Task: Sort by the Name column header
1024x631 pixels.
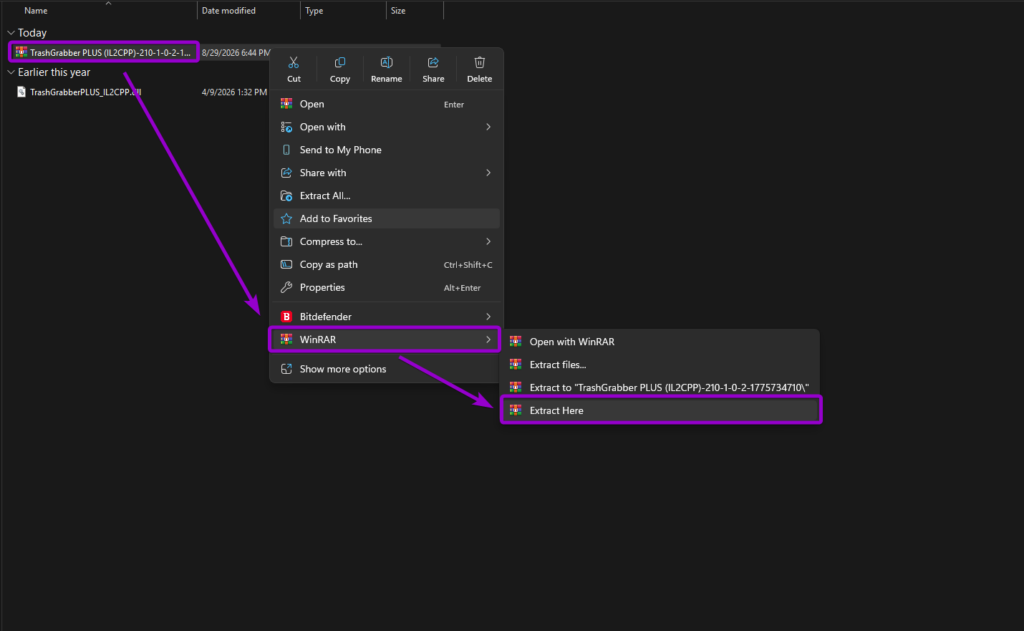Action: [36, 10]
